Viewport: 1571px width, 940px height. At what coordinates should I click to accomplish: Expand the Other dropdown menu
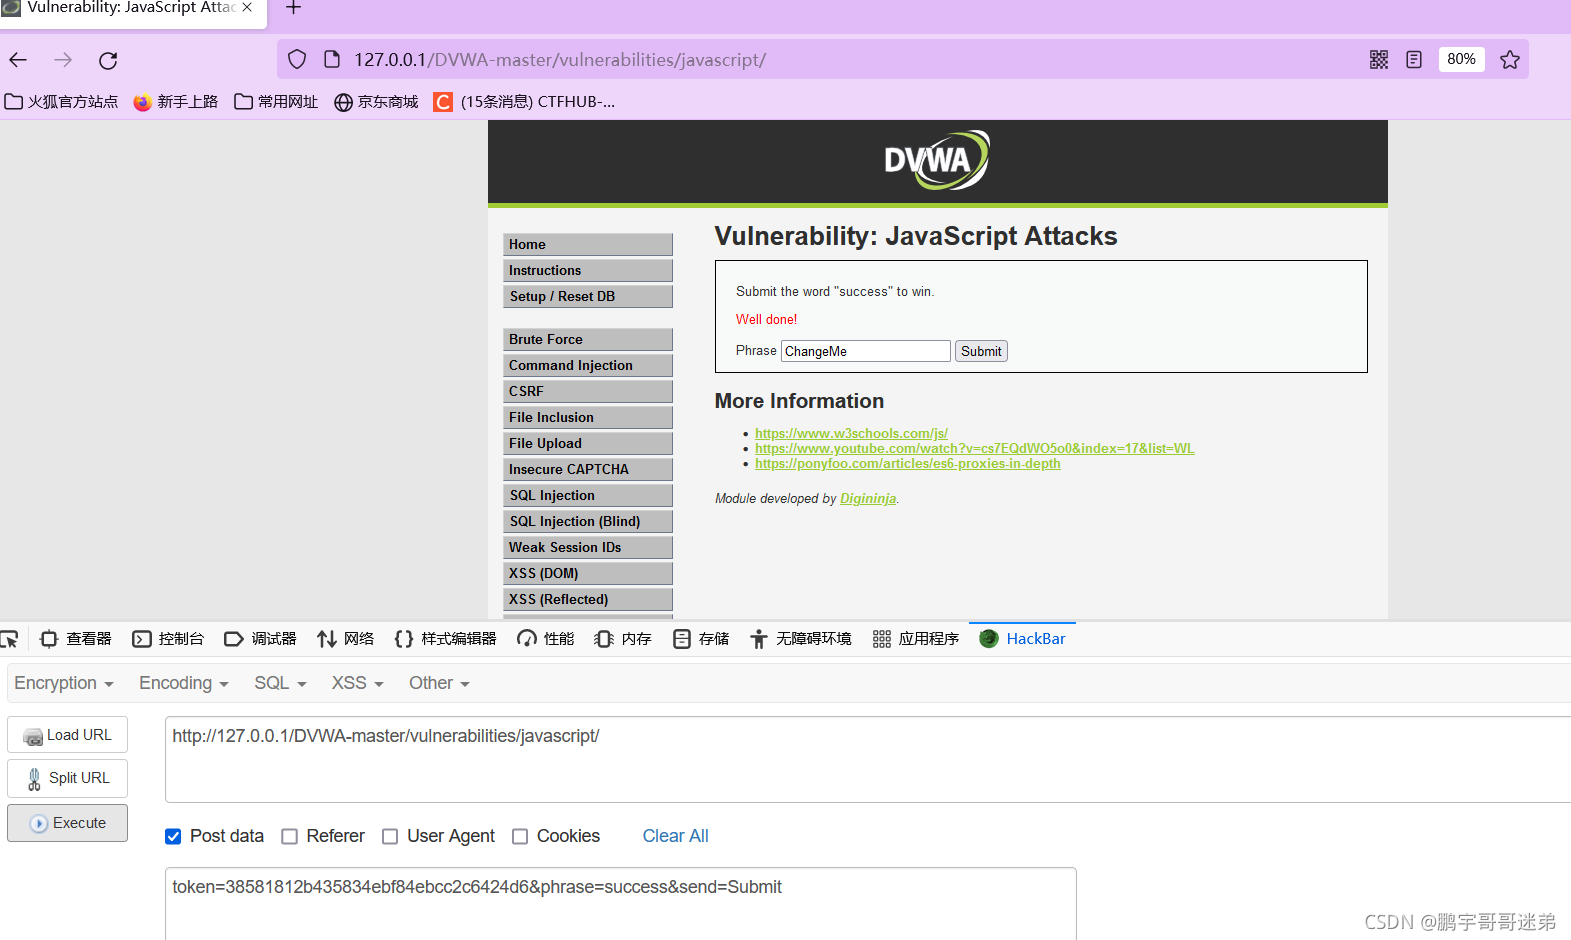pyautogui.click(x=439, y=683)
